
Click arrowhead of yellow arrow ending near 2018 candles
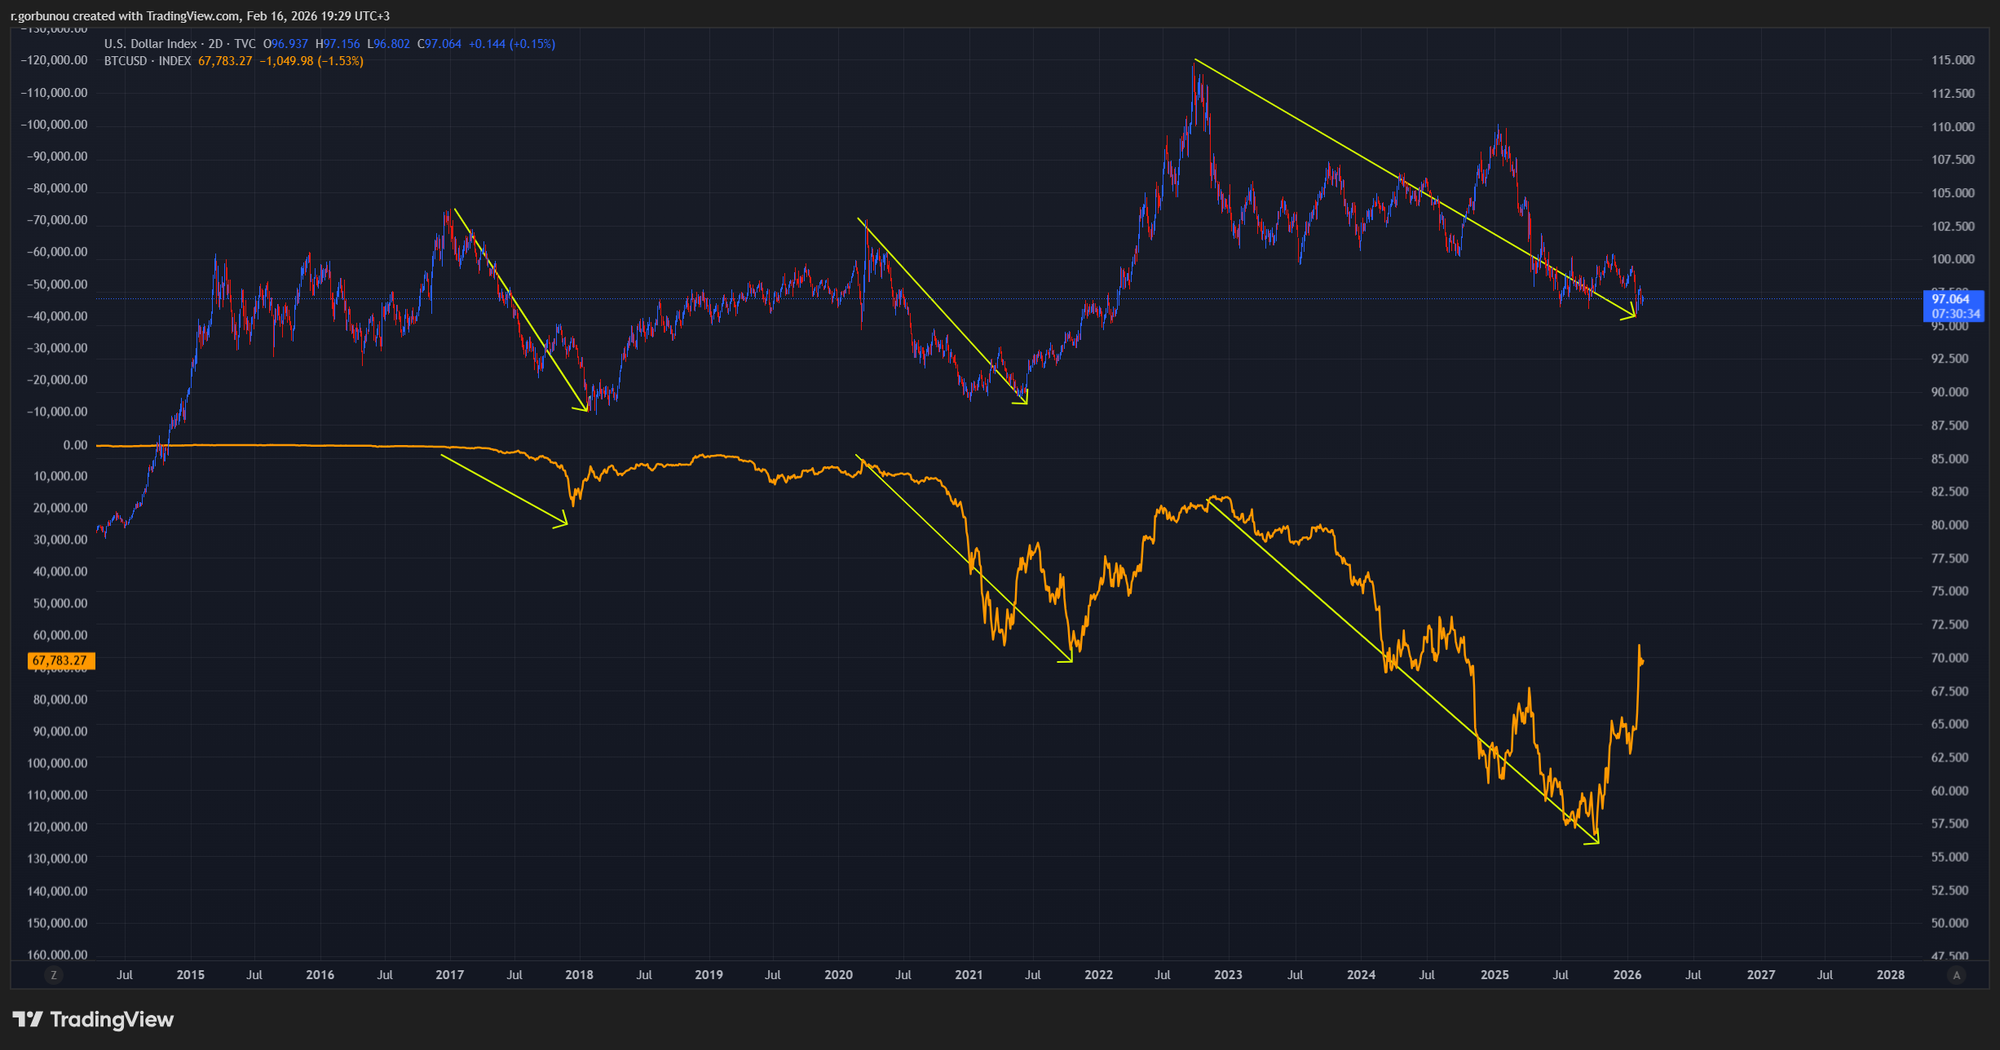584,408
